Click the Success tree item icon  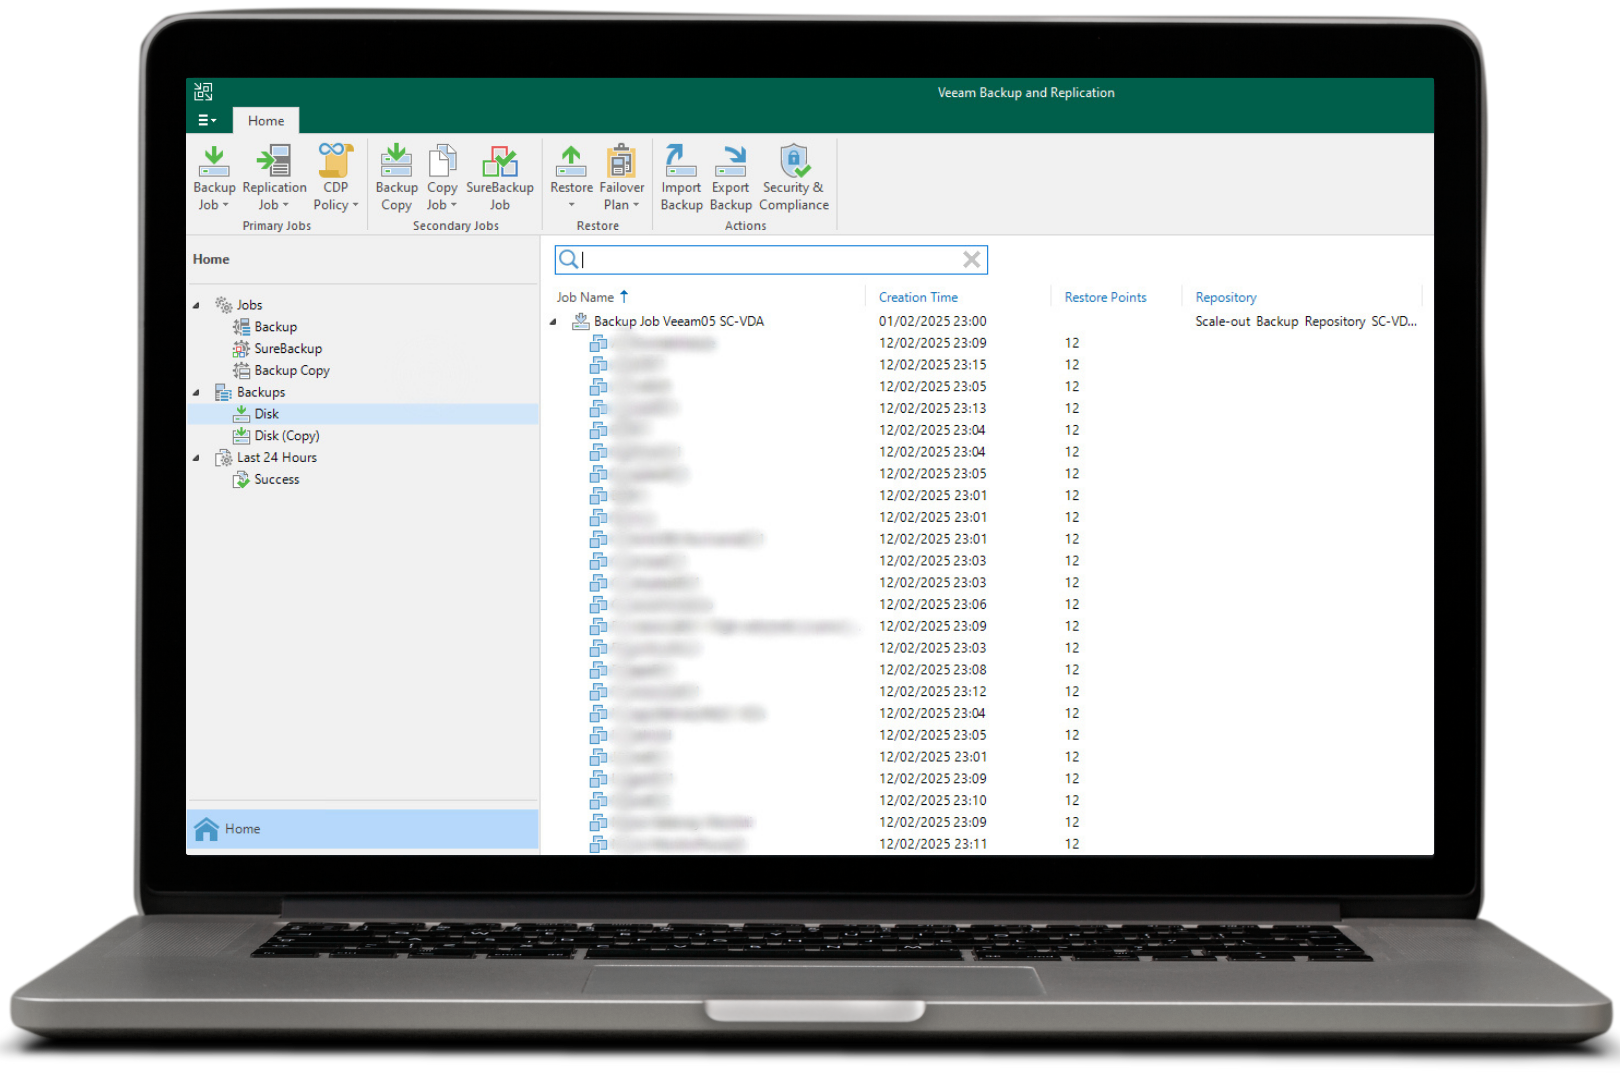(241, 480)
